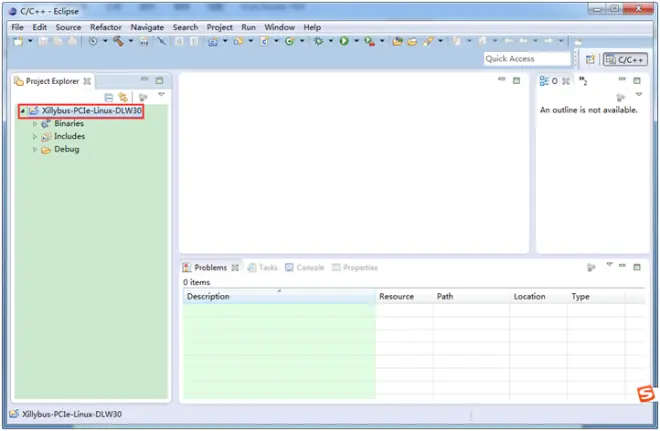Expand the Binaries tree node
This screenshot has width=660, height=431.
pyautogui.click(x=35, y=124)
